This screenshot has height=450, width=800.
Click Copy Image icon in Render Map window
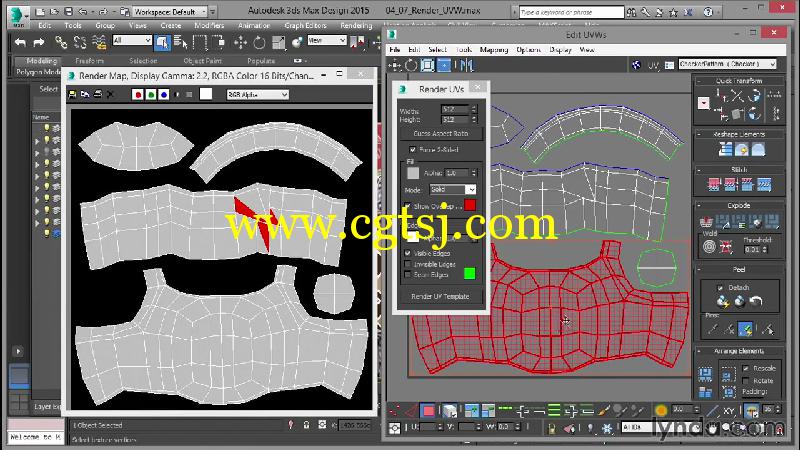point(85,94)
